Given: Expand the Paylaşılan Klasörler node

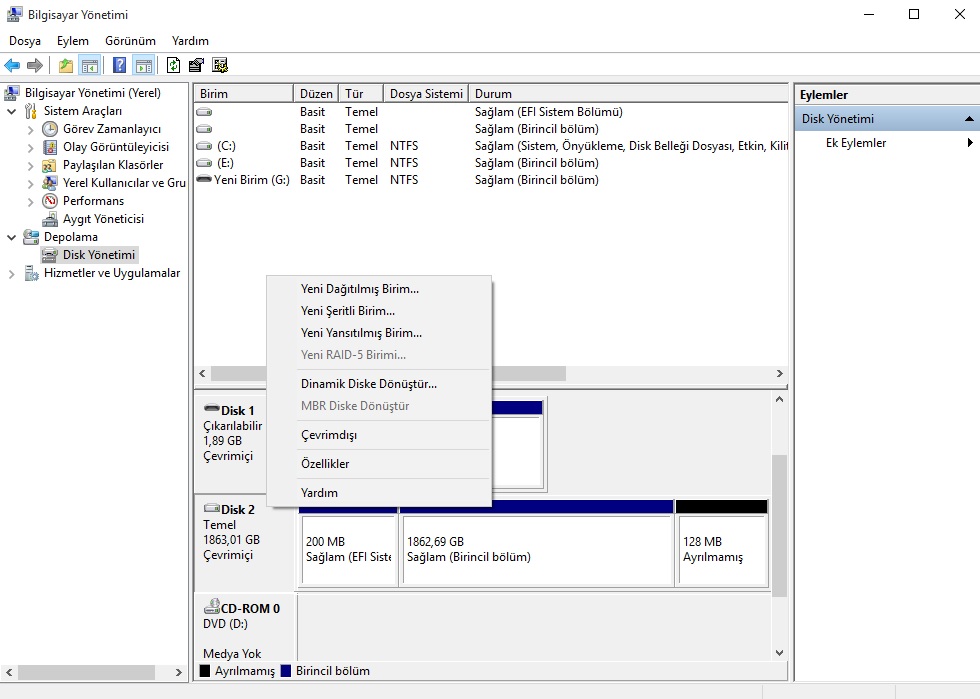Looking at the screenshot, I should [x=31, y=166].
